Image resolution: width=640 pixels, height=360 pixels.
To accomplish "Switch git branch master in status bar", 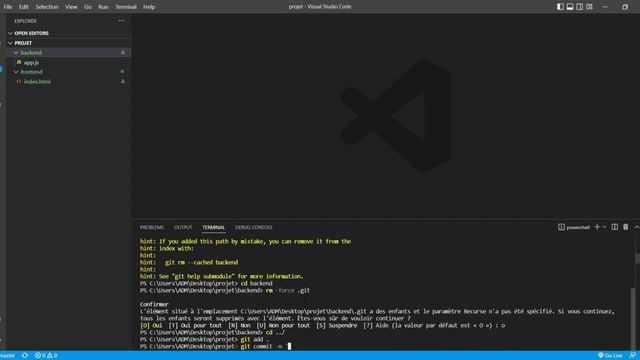I will [7, 356].
